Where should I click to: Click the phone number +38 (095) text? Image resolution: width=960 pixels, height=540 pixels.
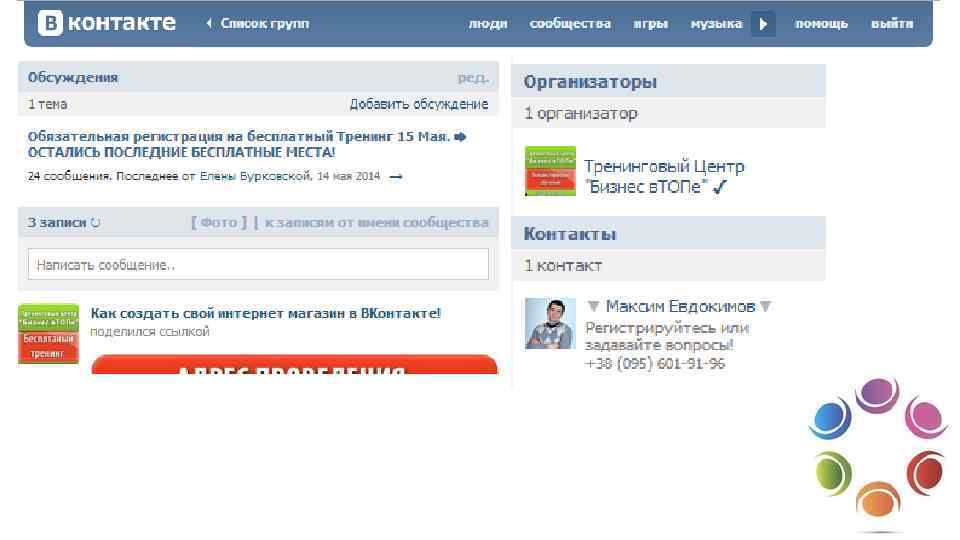tap(654, 364)
